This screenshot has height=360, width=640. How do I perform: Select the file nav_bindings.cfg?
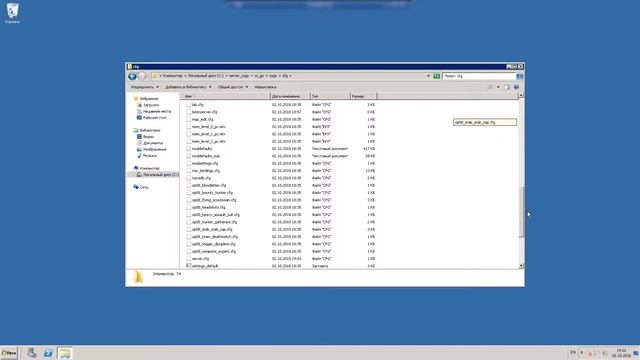tap(206, 171)
